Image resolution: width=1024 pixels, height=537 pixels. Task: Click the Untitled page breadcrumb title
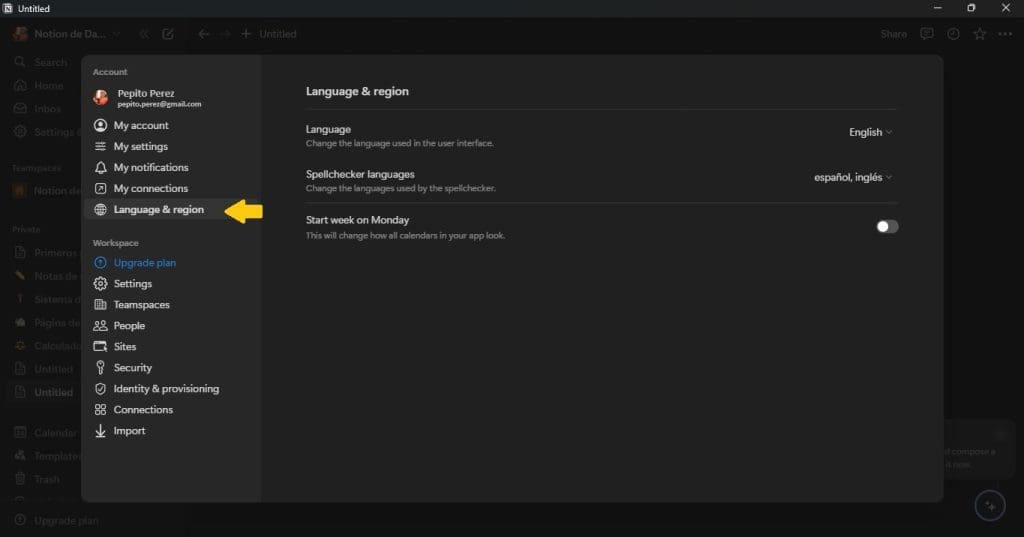click(x=278, y=34)
